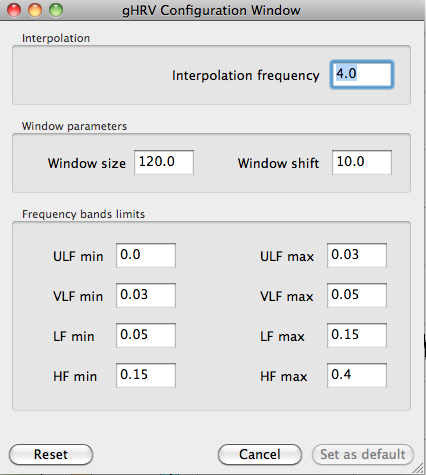Viewport: 426px width, 475px height.
Task: Click the Set as default button
Action: [363, 454]
